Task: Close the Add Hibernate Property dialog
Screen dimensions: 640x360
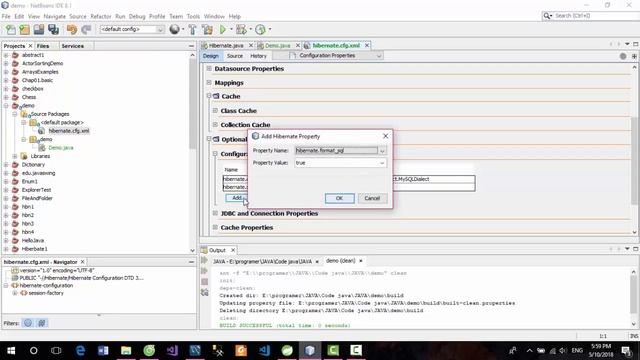Action: [385, 136]
